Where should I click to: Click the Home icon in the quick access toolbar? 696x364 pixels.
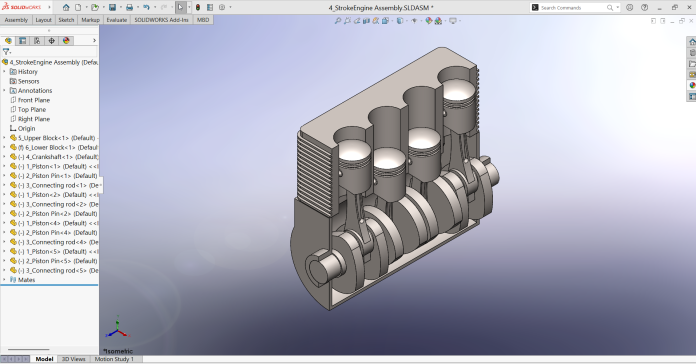(x=66, y=8)
